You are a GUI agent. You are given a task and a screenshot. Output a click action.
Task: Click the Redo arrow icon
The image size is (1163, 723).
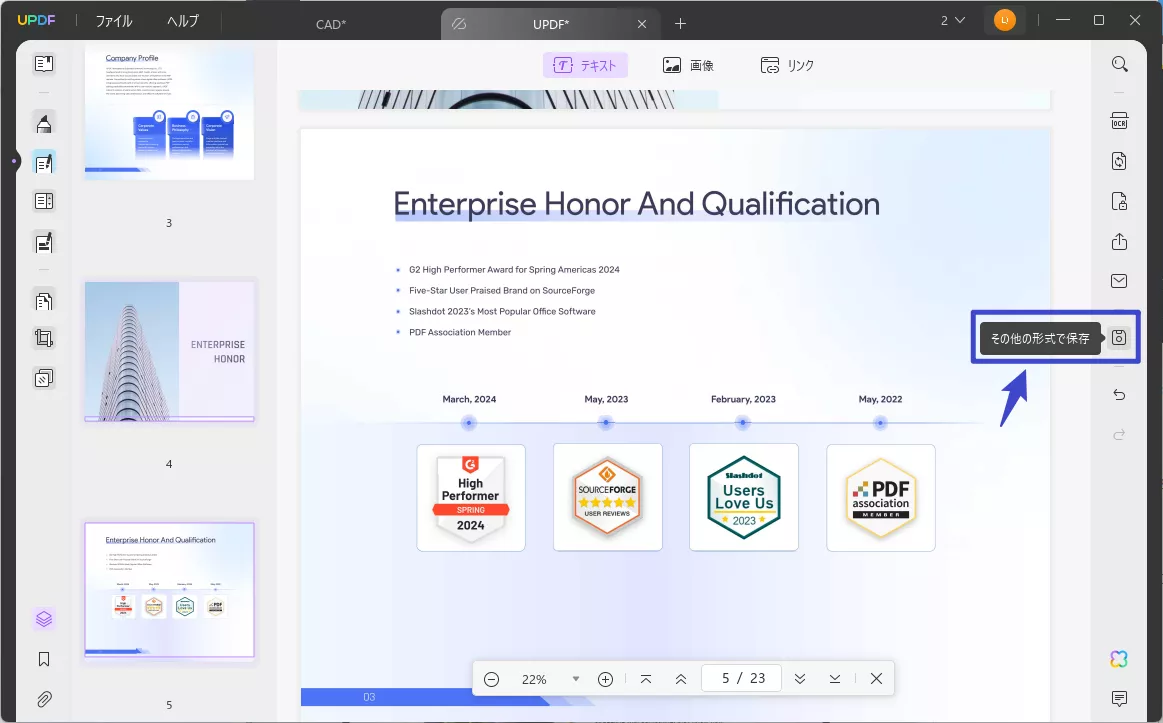[x=1119, y=435]
